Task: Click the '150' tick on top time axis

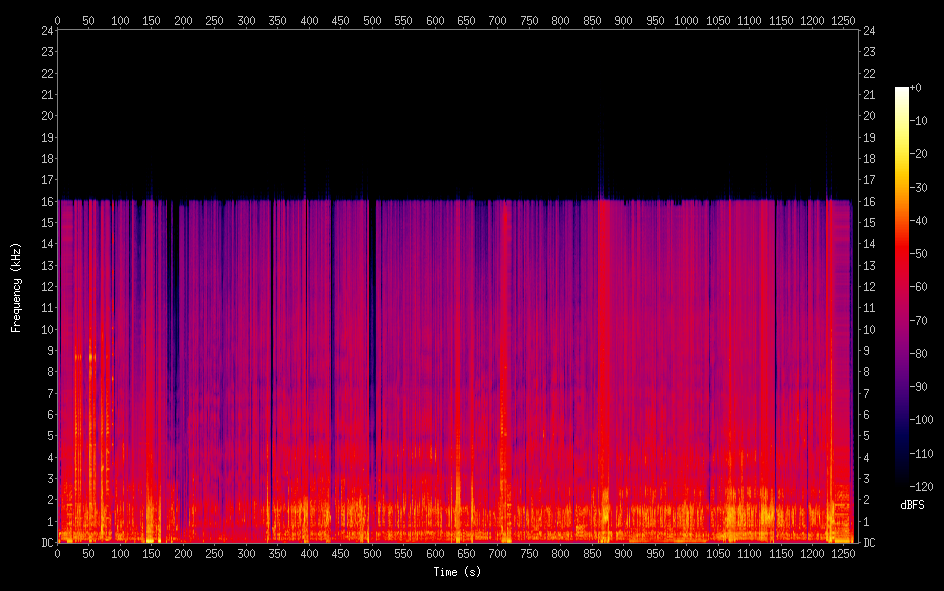Action: point(151,20)
